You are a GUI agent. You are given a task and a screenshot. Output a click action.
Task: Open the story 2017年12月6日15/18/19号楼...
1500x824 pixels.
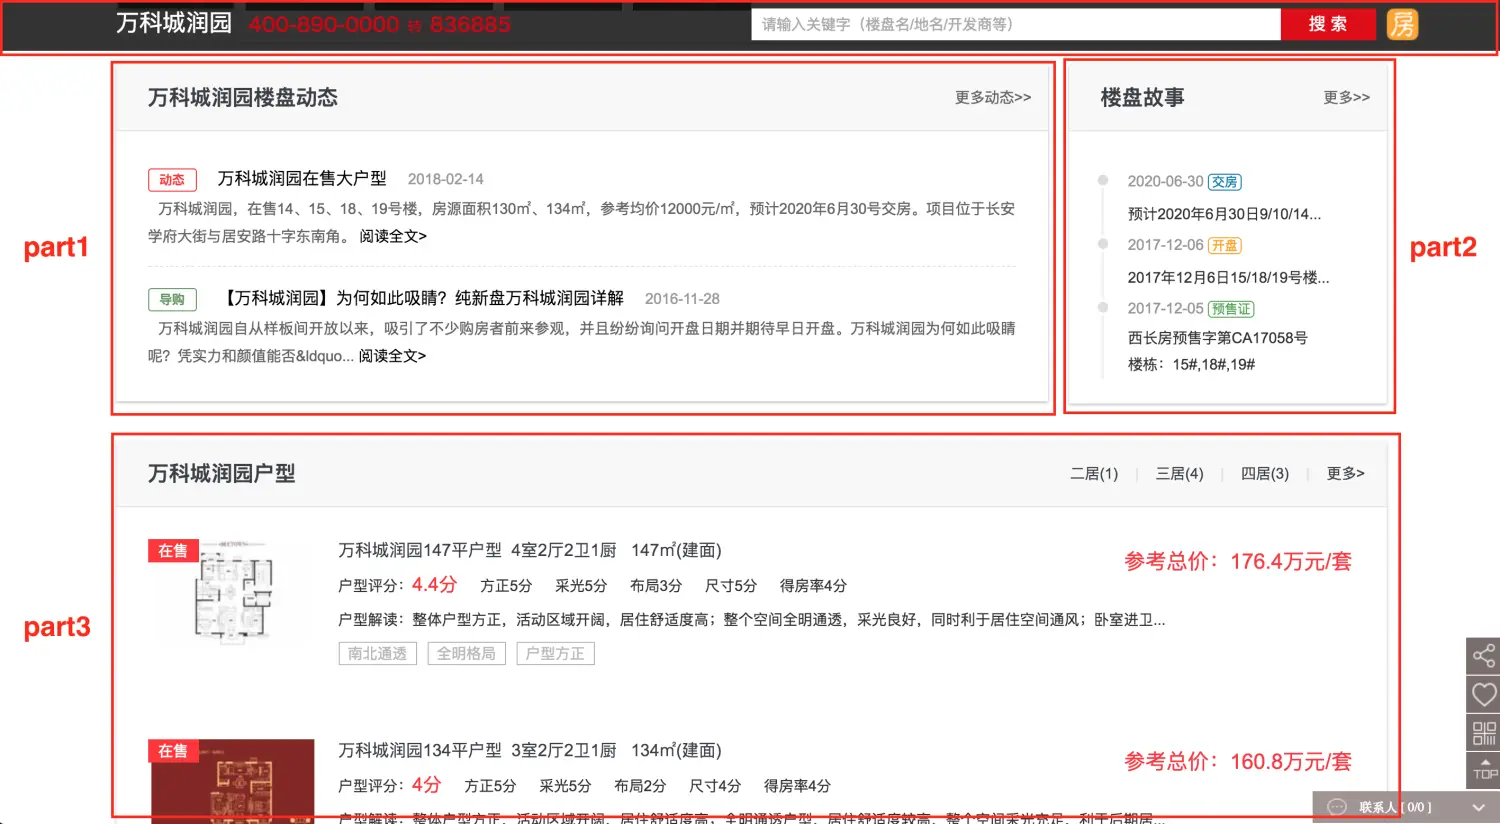[x=1228, y=277]
